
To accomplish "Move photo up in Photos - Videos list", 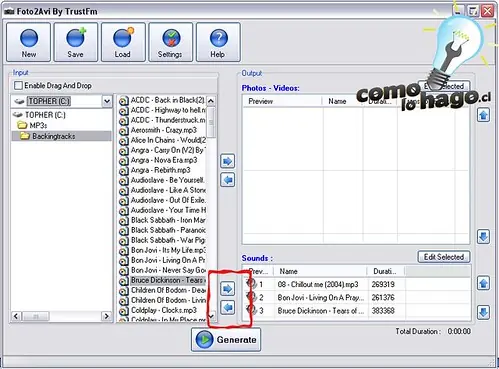I will point(483,115).
